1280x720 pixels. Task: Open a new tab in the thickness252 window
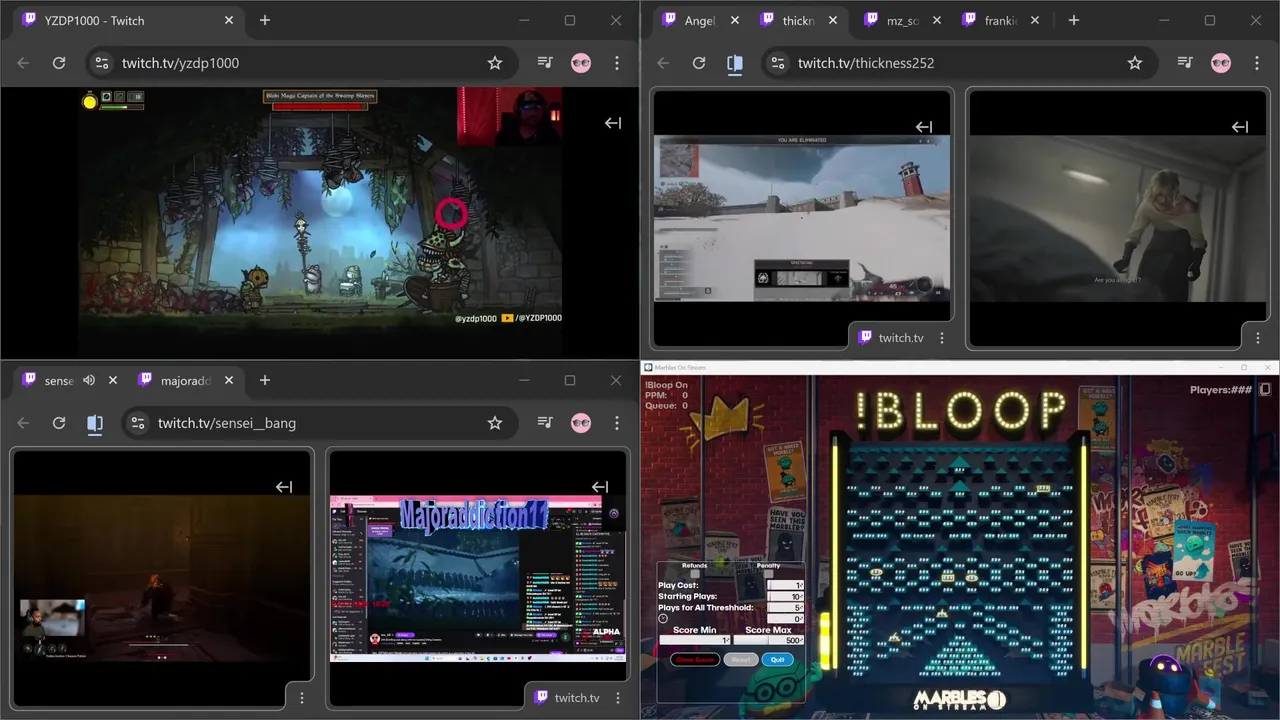tap(1073, 20)
